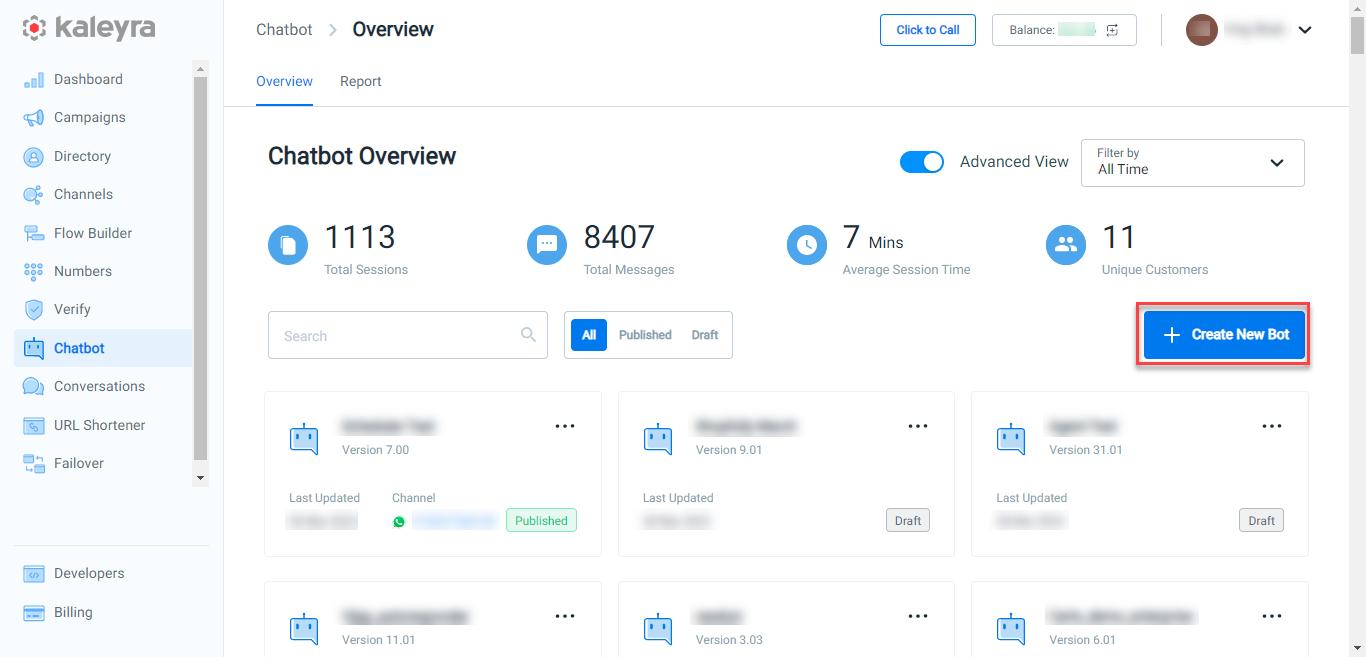Click the 11 unique customers value
Screen dimensions: 1366x657
(x=1119, y=237)
